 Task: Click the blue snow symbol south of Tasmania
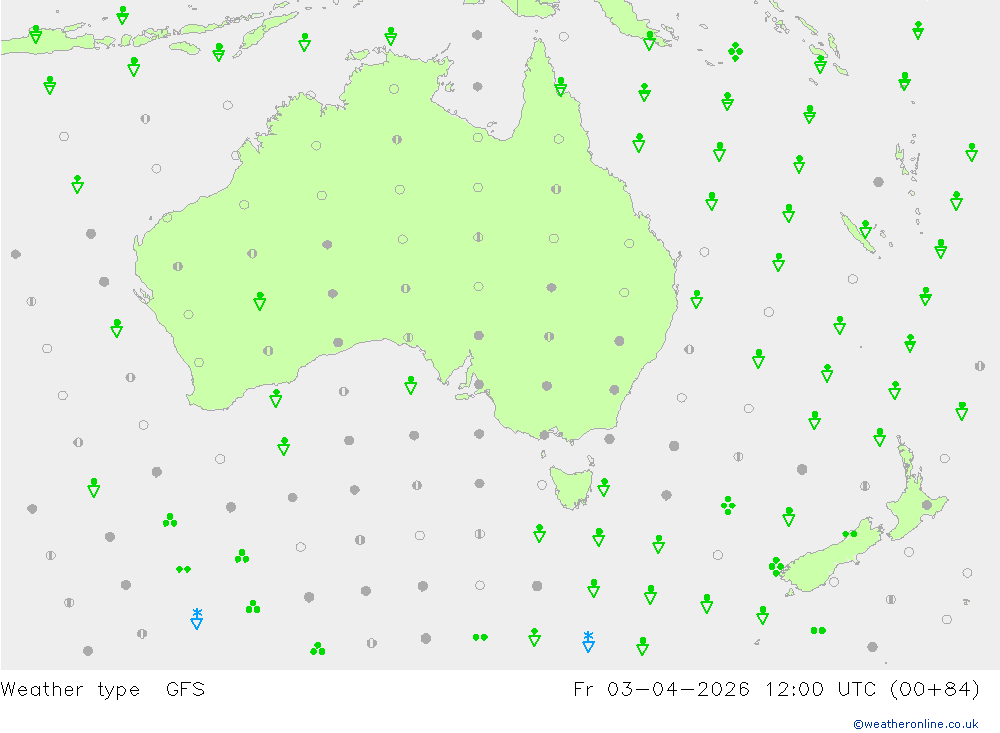588,642
